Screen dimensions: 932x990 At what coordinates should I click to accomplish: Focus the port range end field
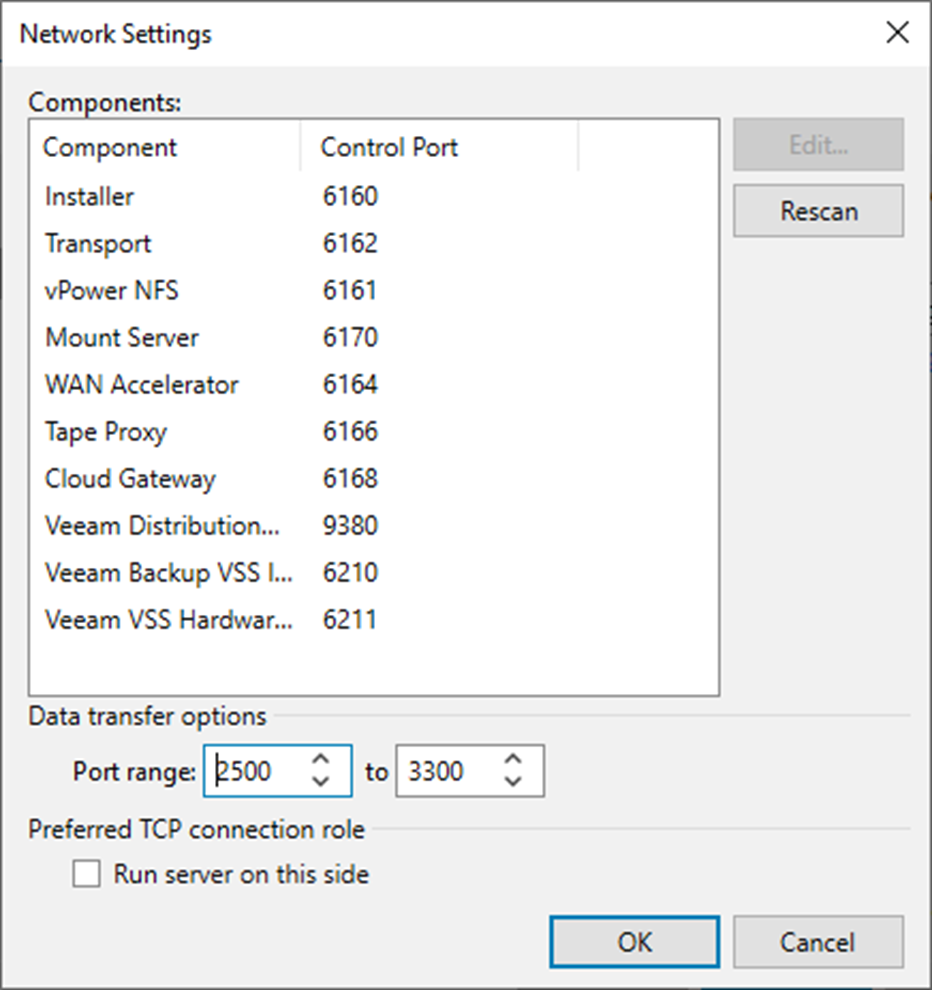(450, 771)
